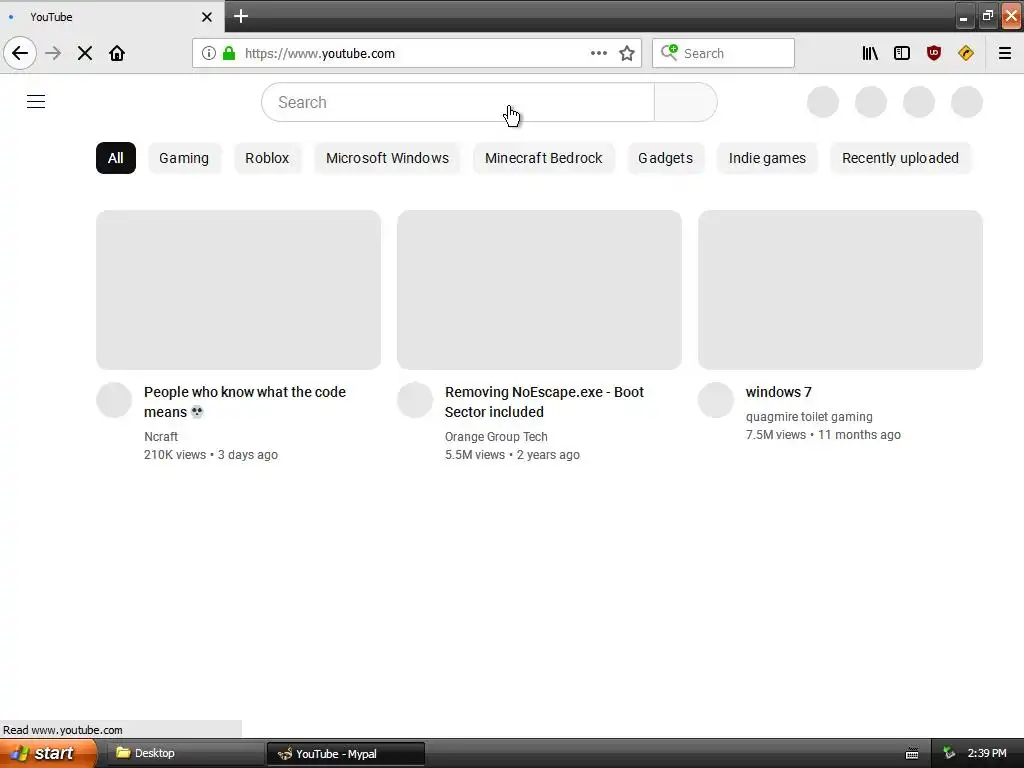Open video title People who know what the code means
1024x768 pixels.
pyautogui.click(x=245, y=402)
